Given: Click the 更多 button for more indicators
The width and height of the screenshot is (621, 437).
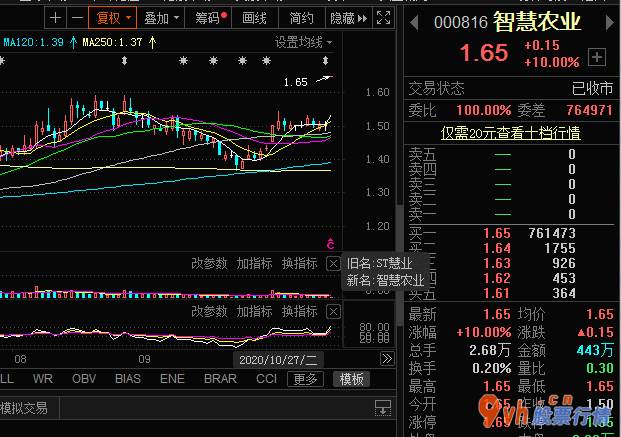Looking at the screenshot, I should (x=305, y=379).
